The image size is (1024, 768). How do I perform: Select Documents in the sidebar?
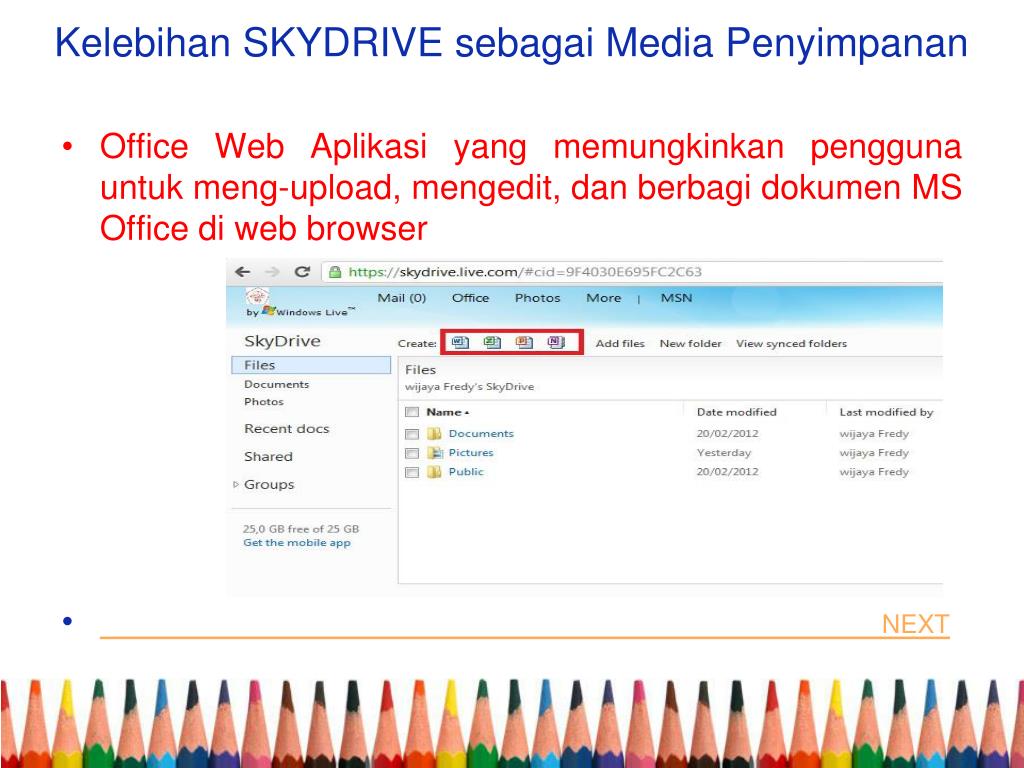click(x=276, y=385)
